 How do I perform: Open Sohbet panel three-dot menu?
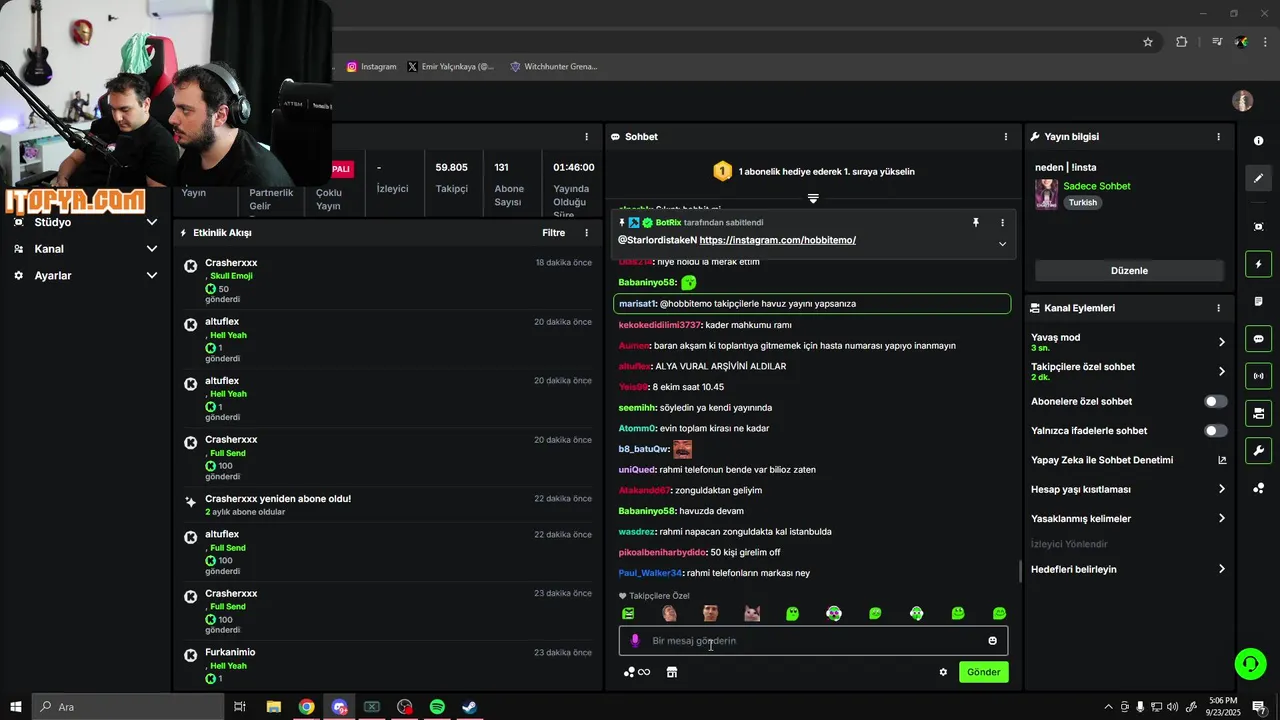coord(1006,137)
